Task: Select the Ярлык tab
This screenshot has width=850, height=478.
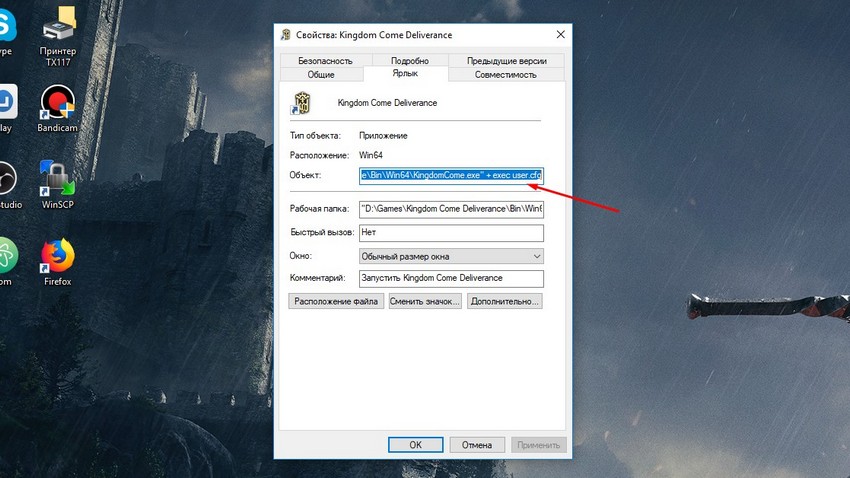Action: pos(405,73)
